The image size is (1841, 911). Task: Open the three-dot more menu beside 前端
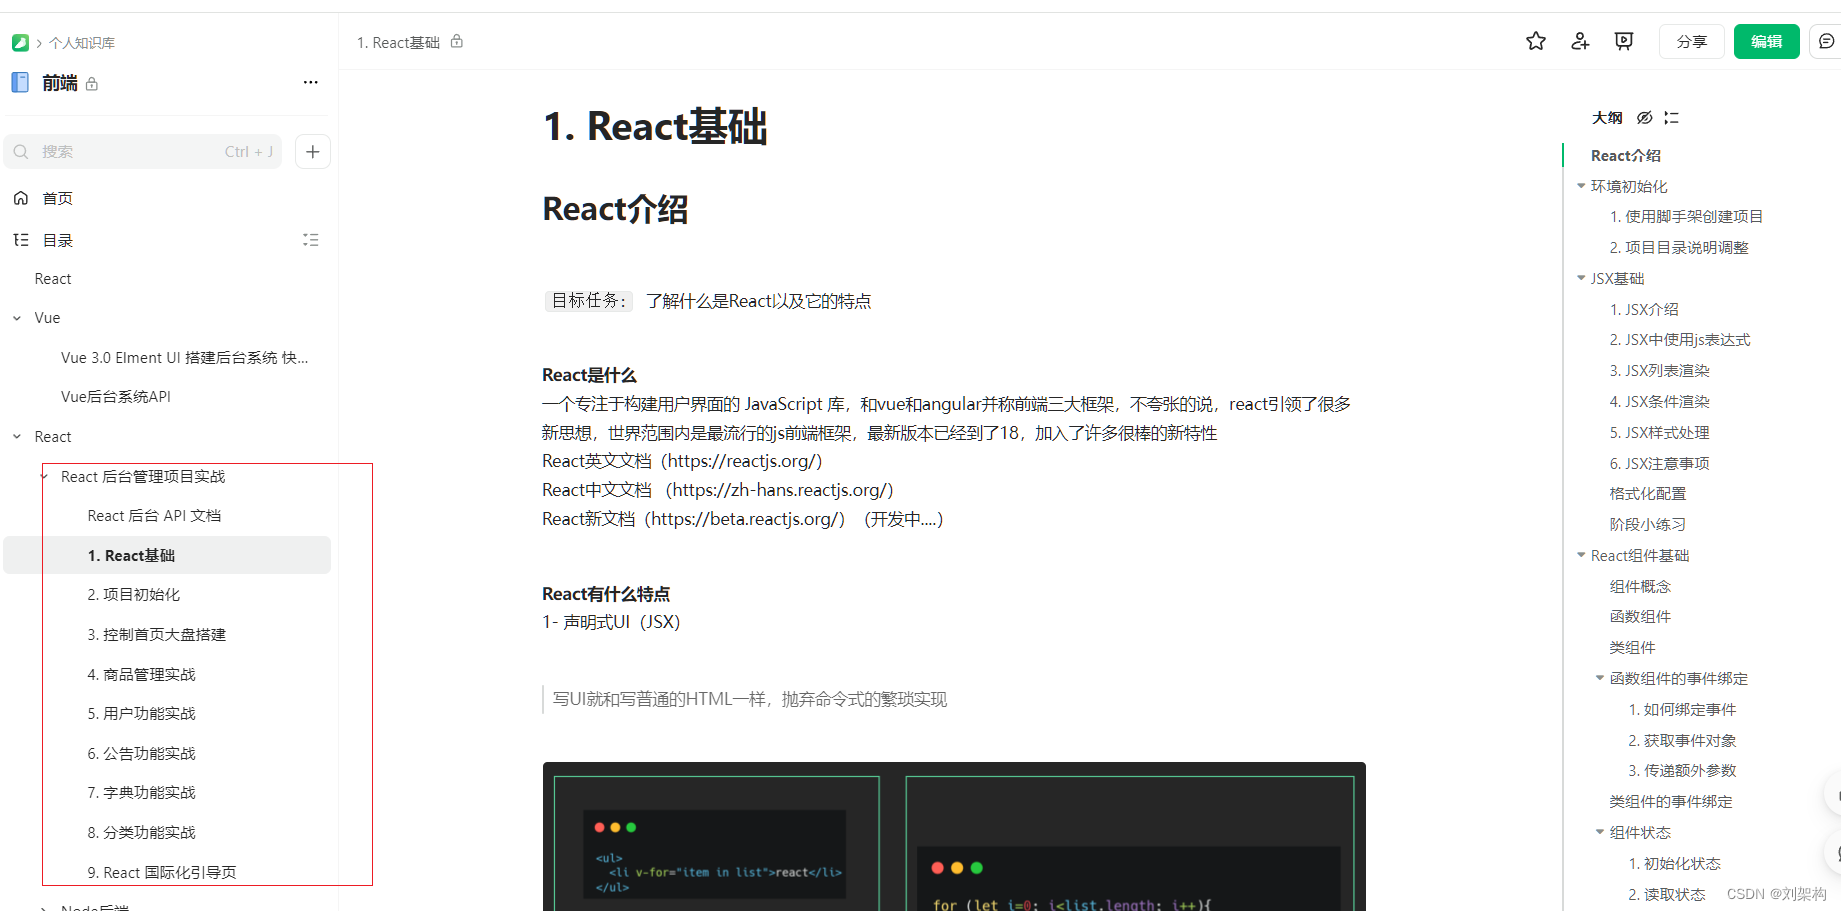point(311,82)
